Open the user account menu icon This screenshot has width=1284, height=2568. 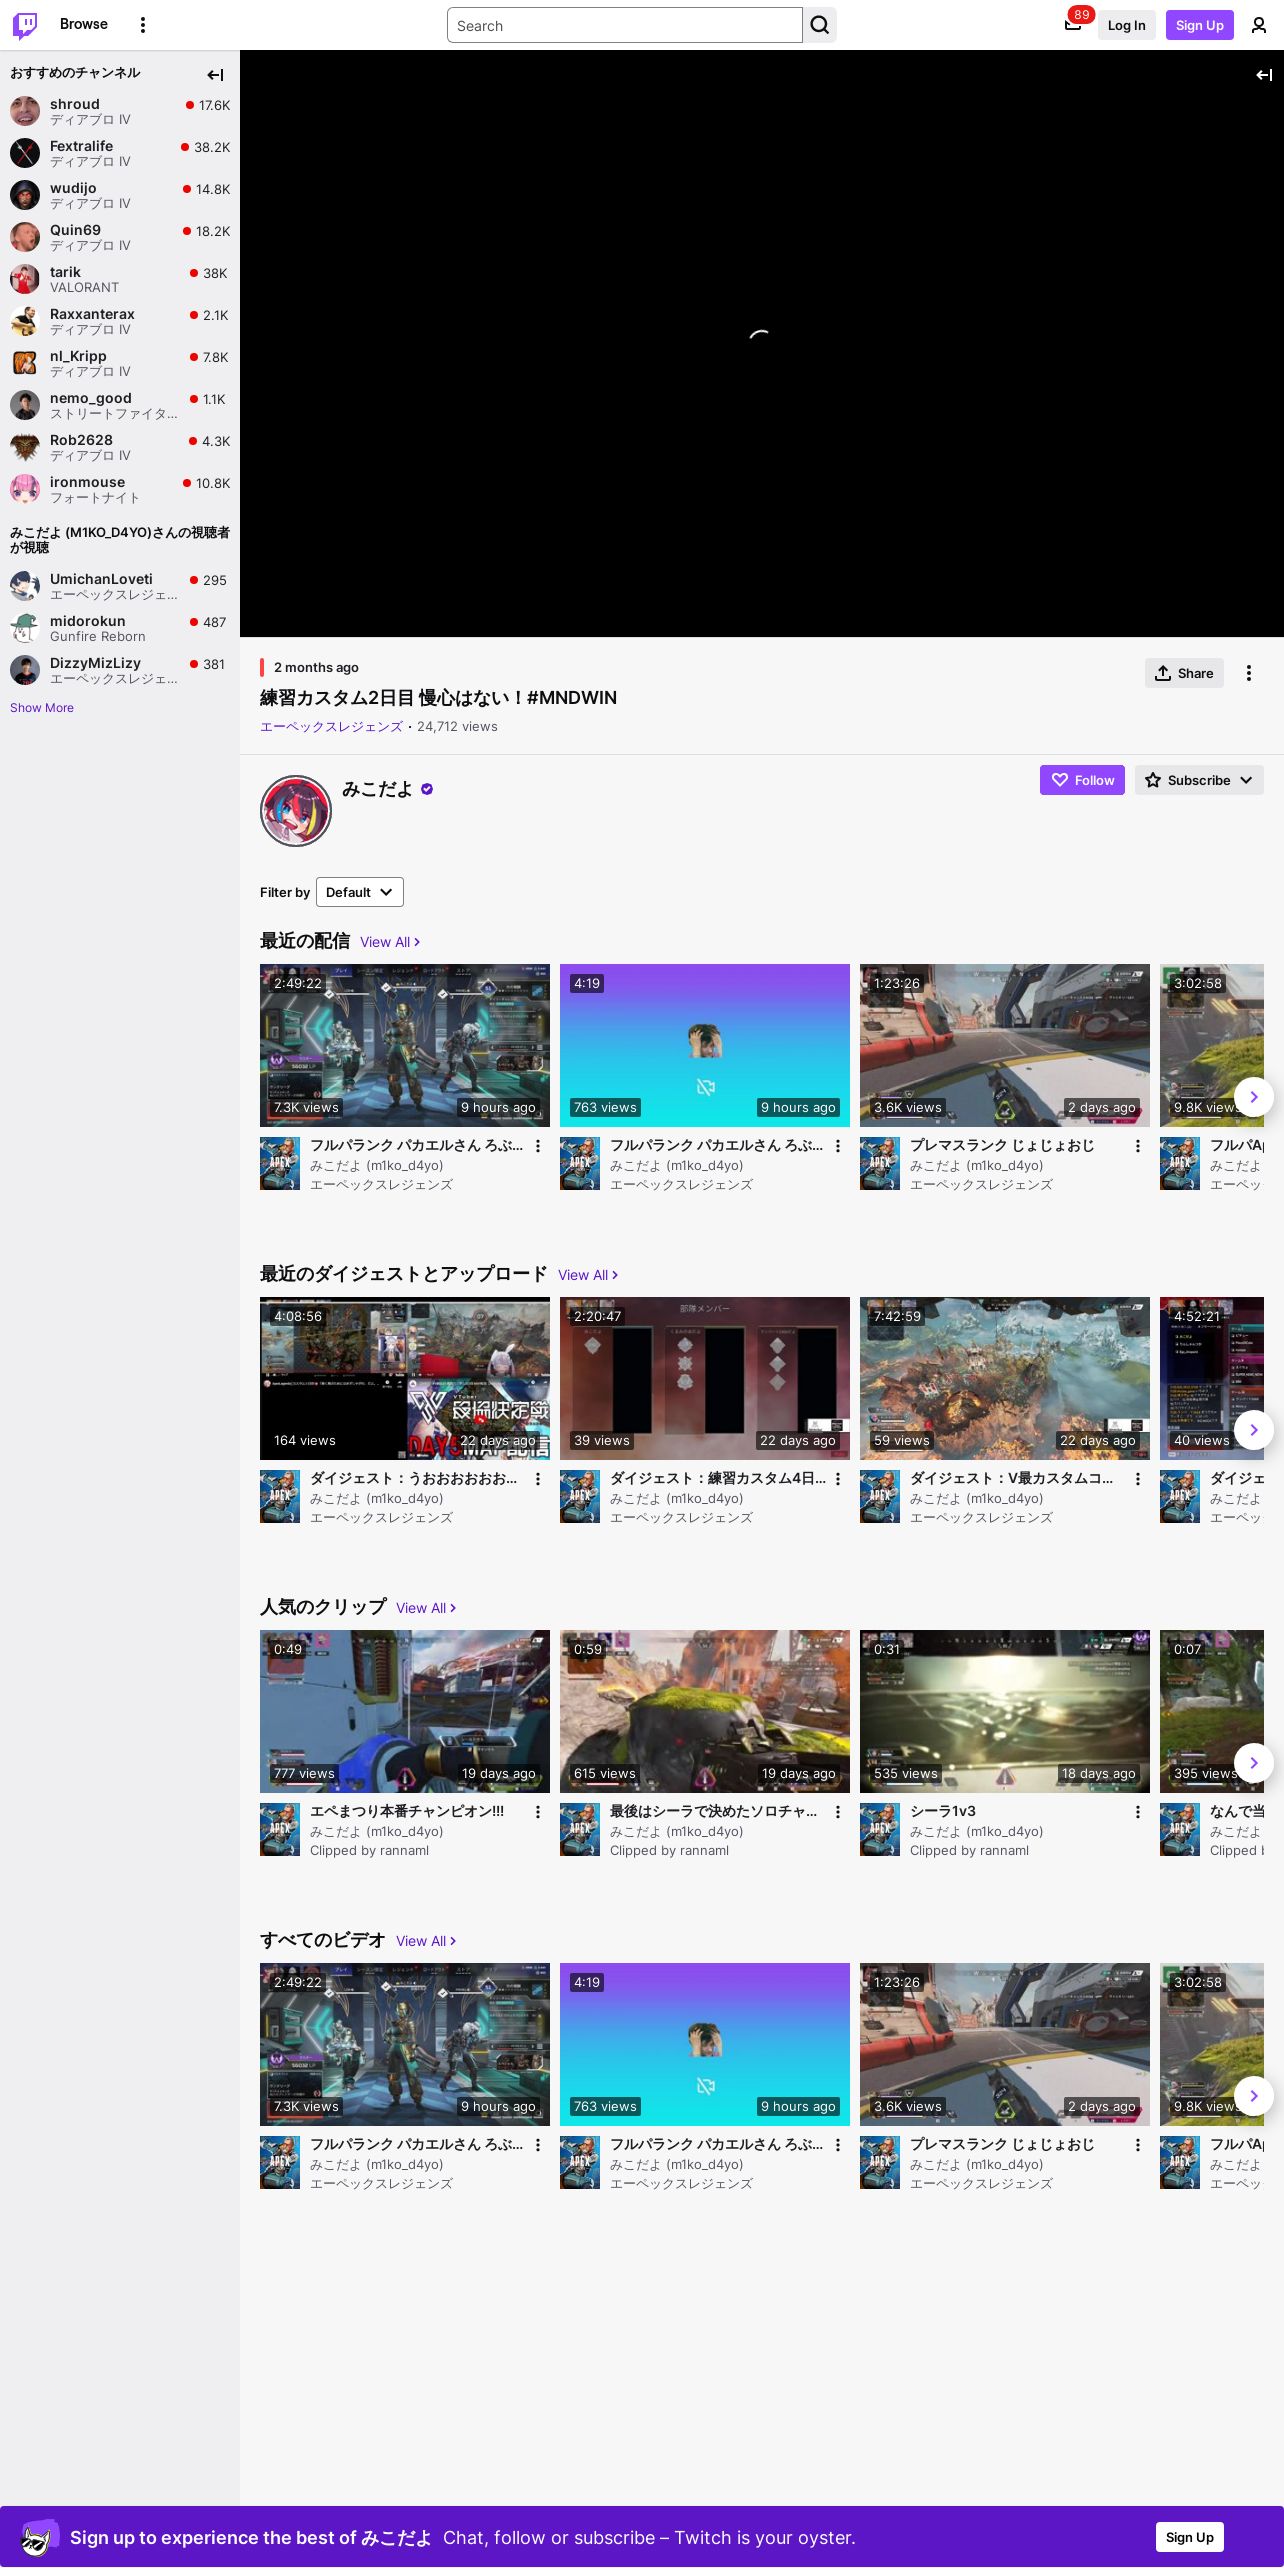(x=1259, y=25)
